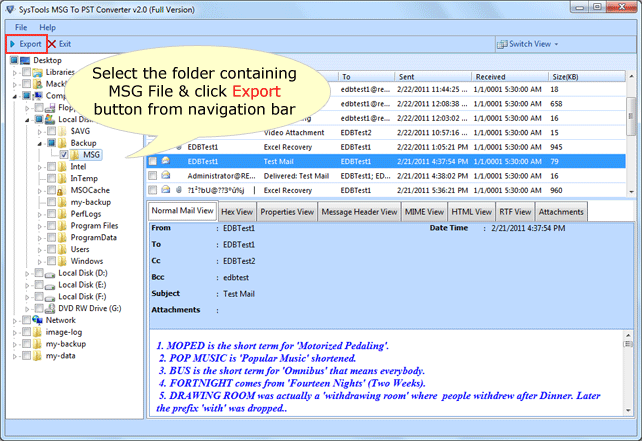The width and height of the screenshot is (642, 441).
Task: Check the Program Files folder checkbox
Action: point(52,226)
